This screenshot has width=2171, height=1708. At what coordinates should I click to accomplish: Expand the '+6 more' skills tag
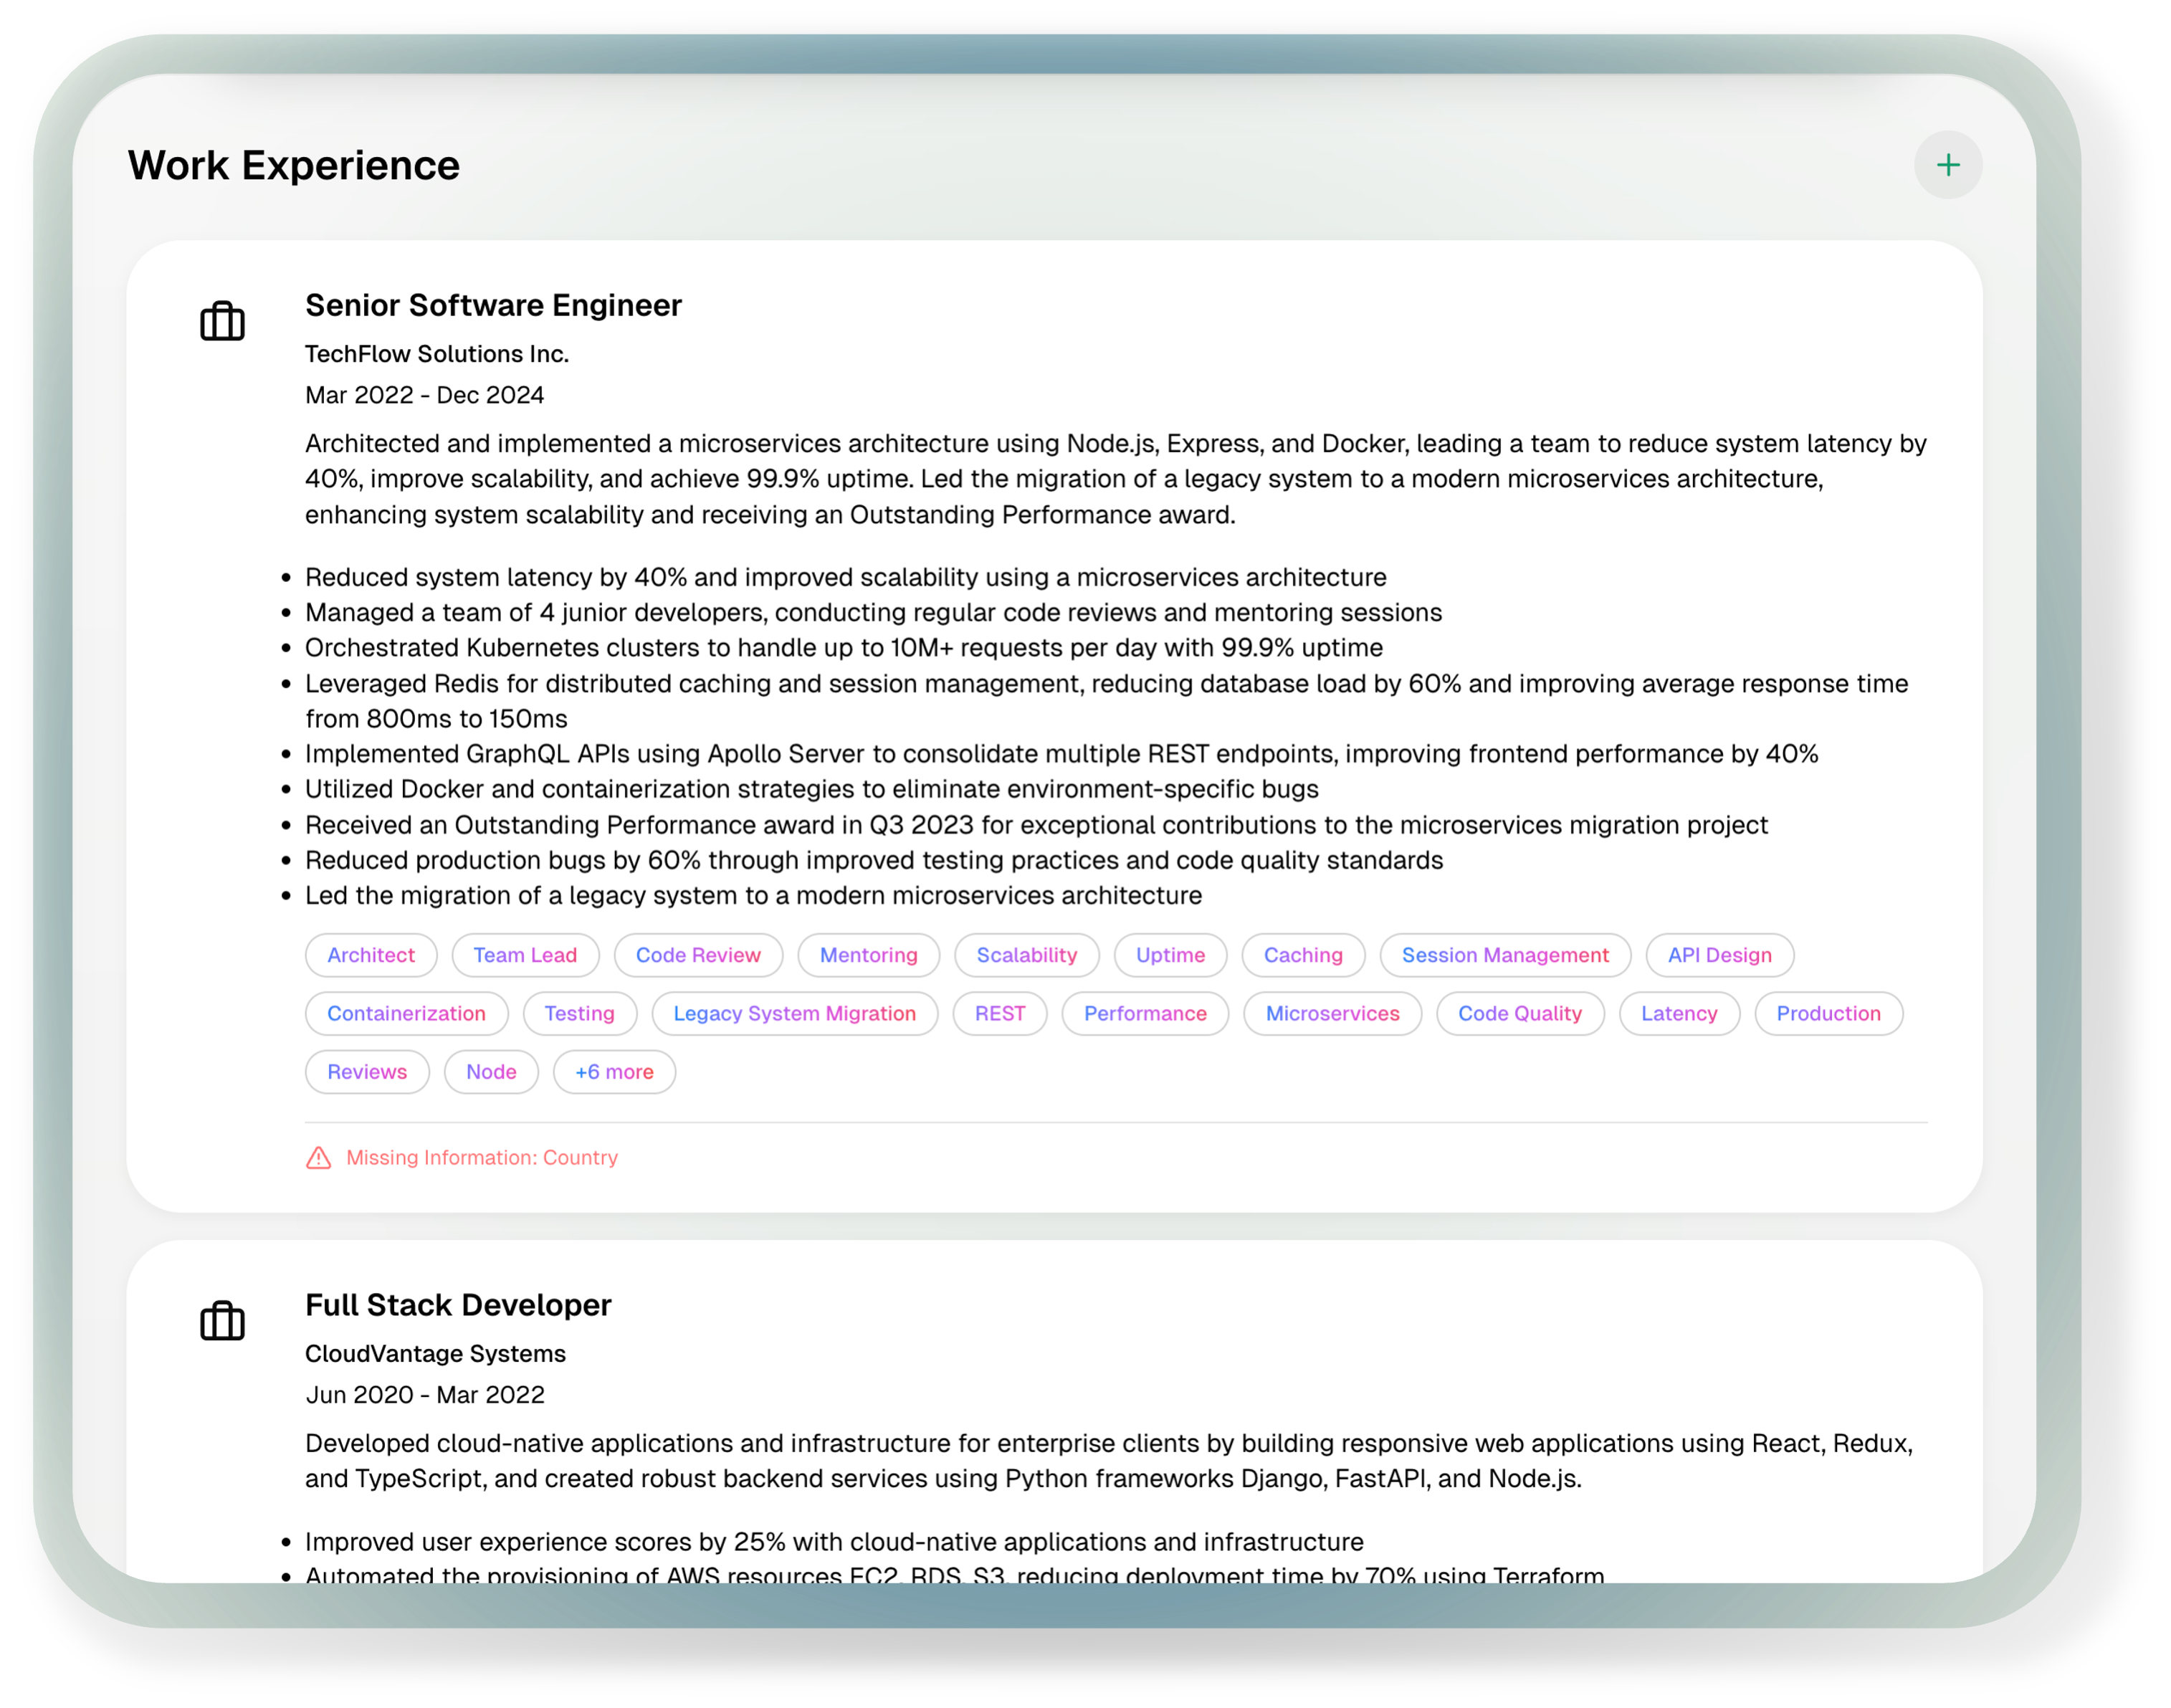pyautogui.click(x=614, y=1071)
